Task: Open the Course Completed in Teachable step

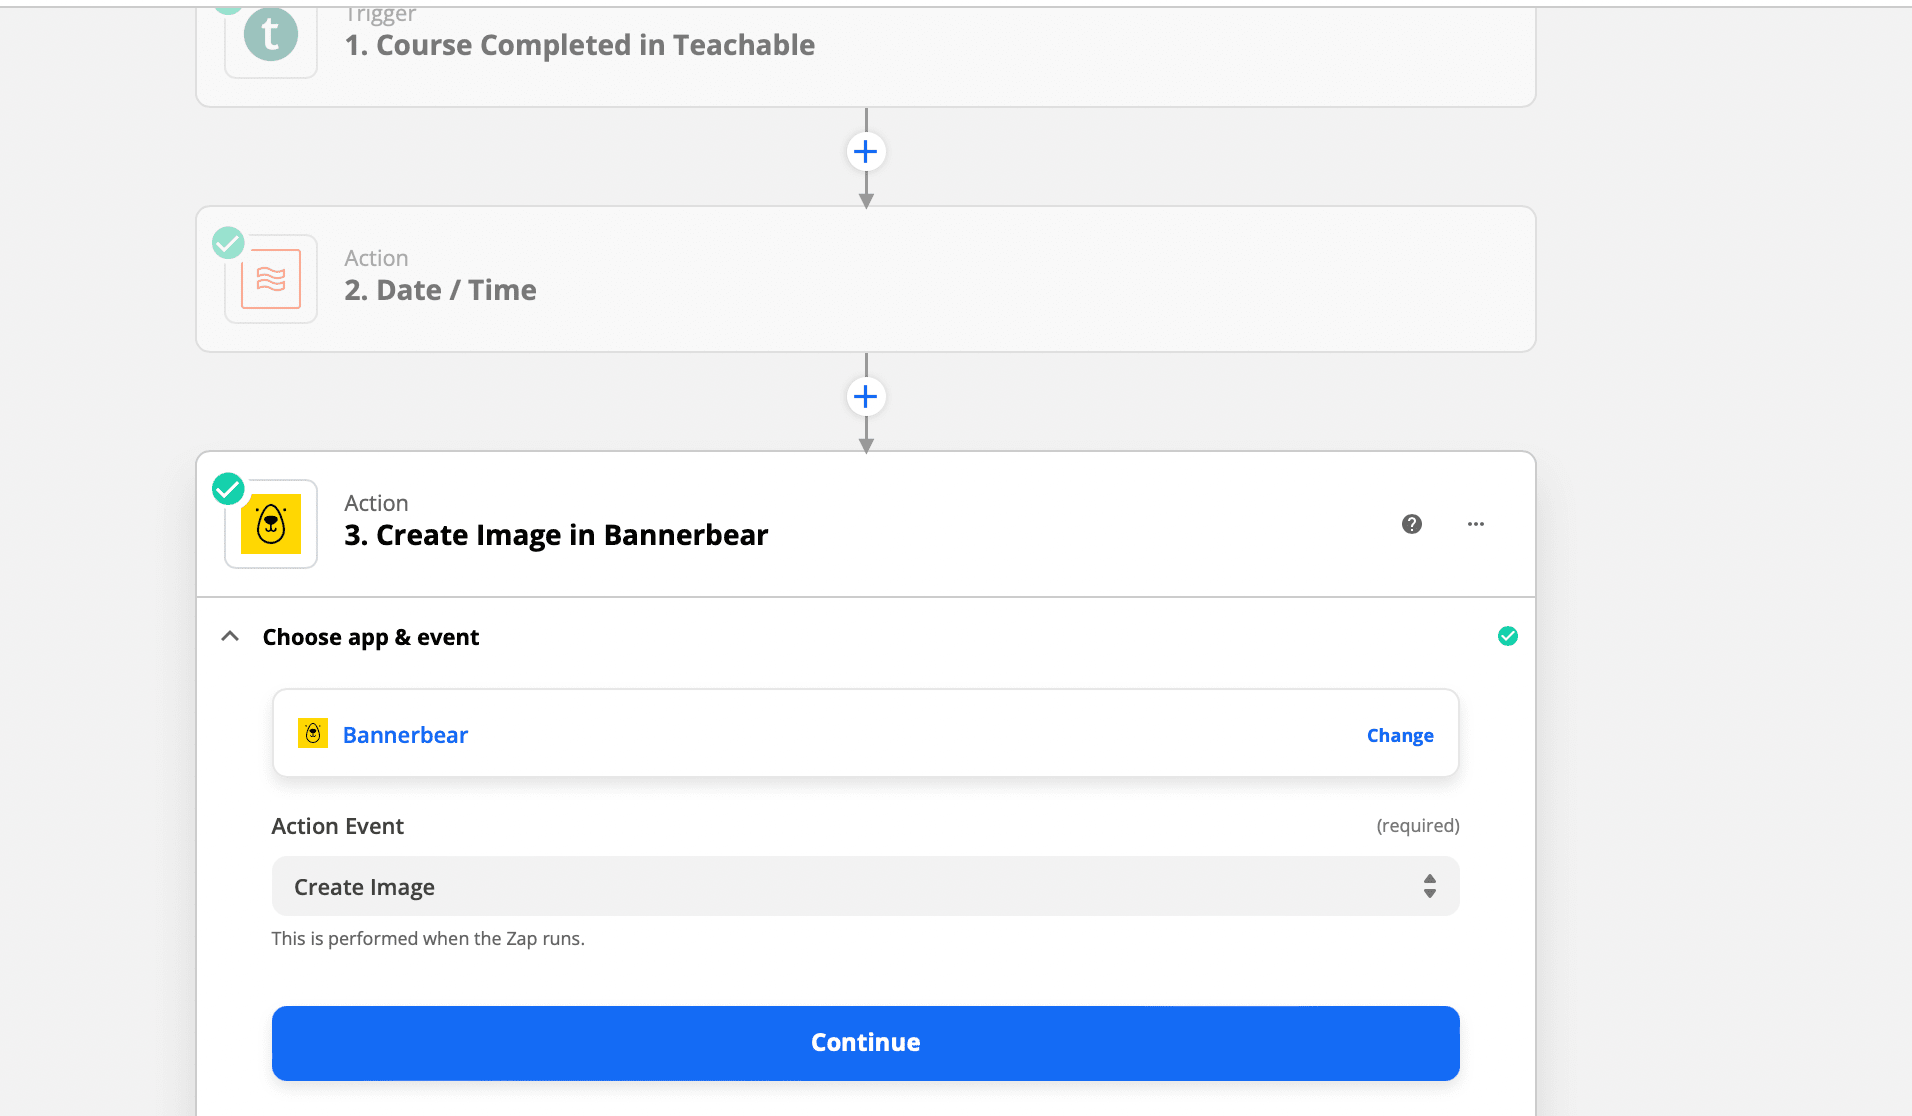Action: (x=579, y=45)
